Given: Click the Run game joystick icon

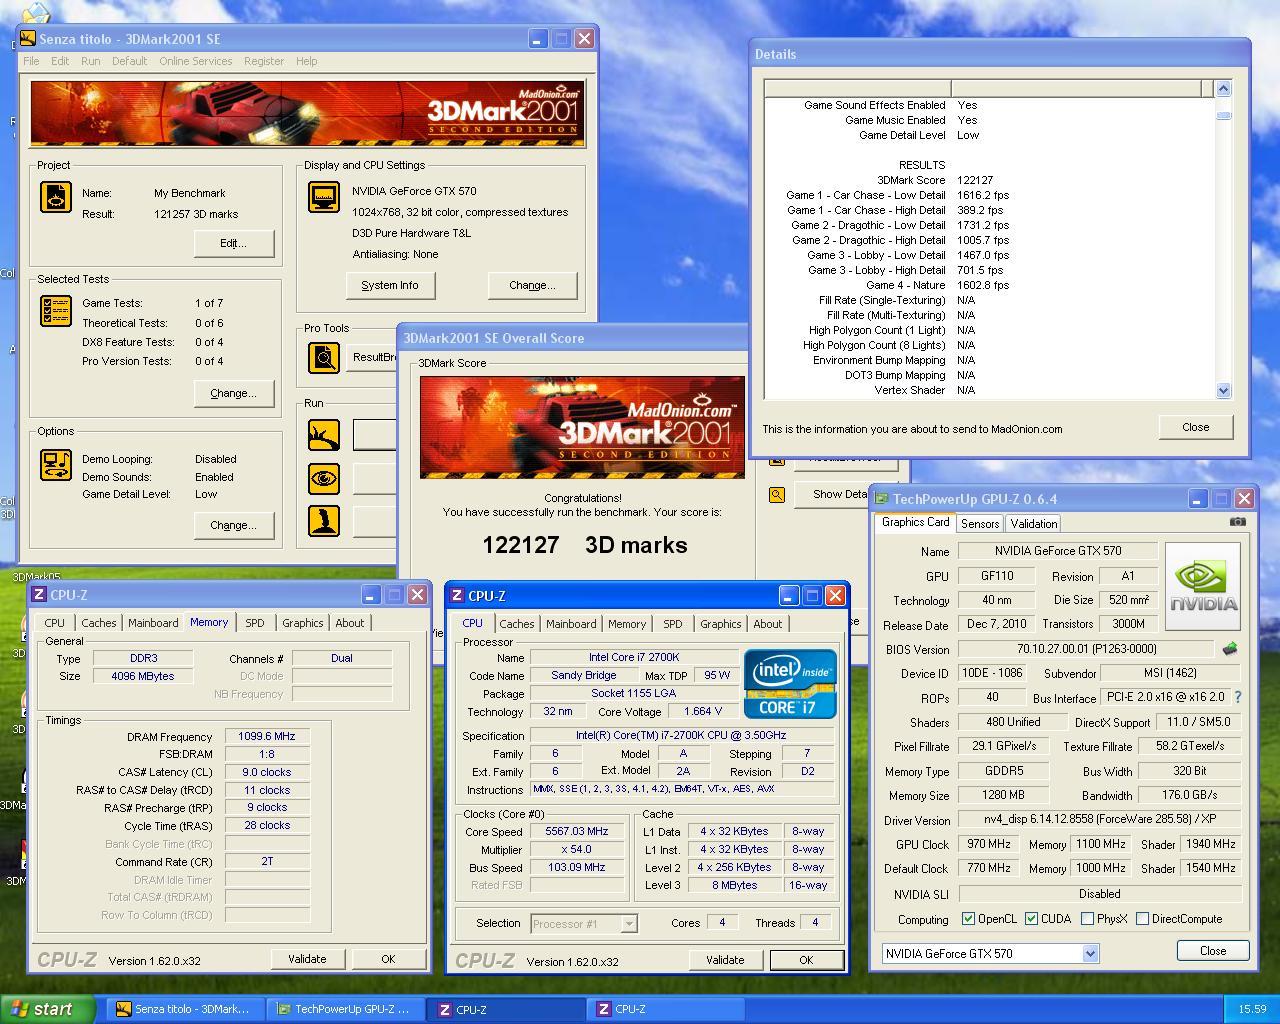Looking at the screenshot, I should [x=324, y=521].
